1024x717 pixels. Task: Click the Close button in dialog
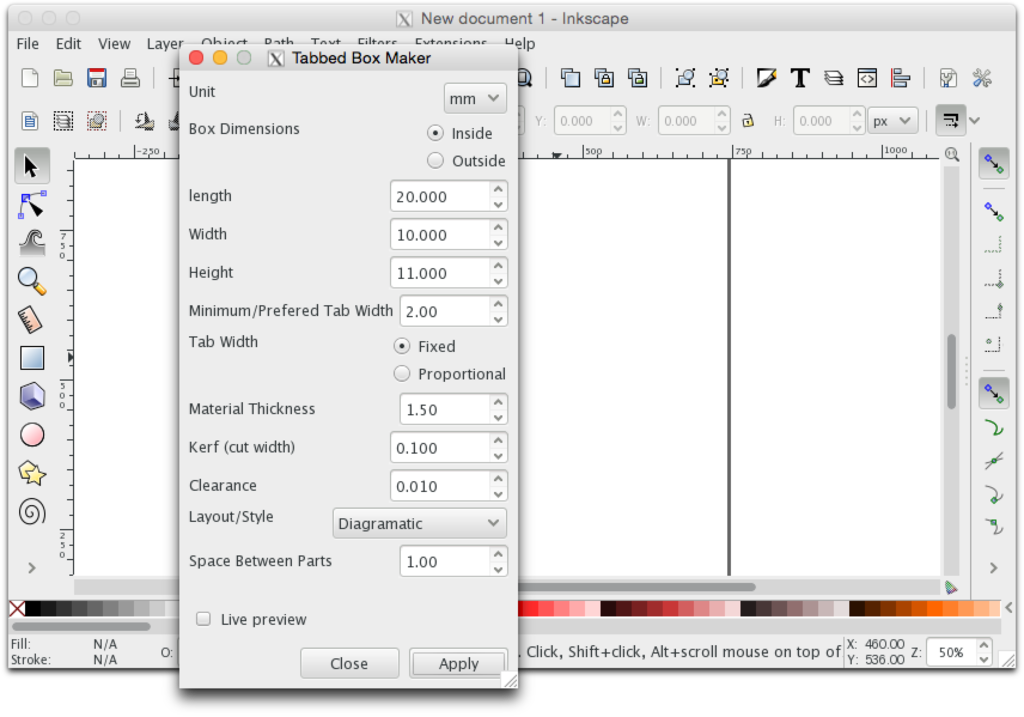tap(349, 663)
